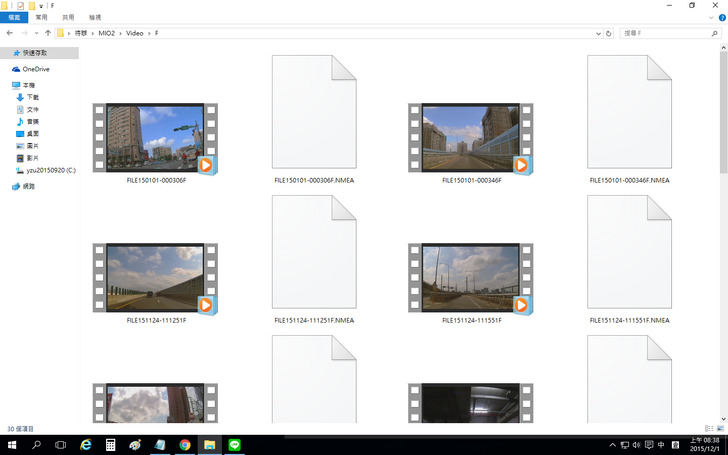Open the address bar history dropdown
The image size is (728, 455).
(x=598, y=33)
